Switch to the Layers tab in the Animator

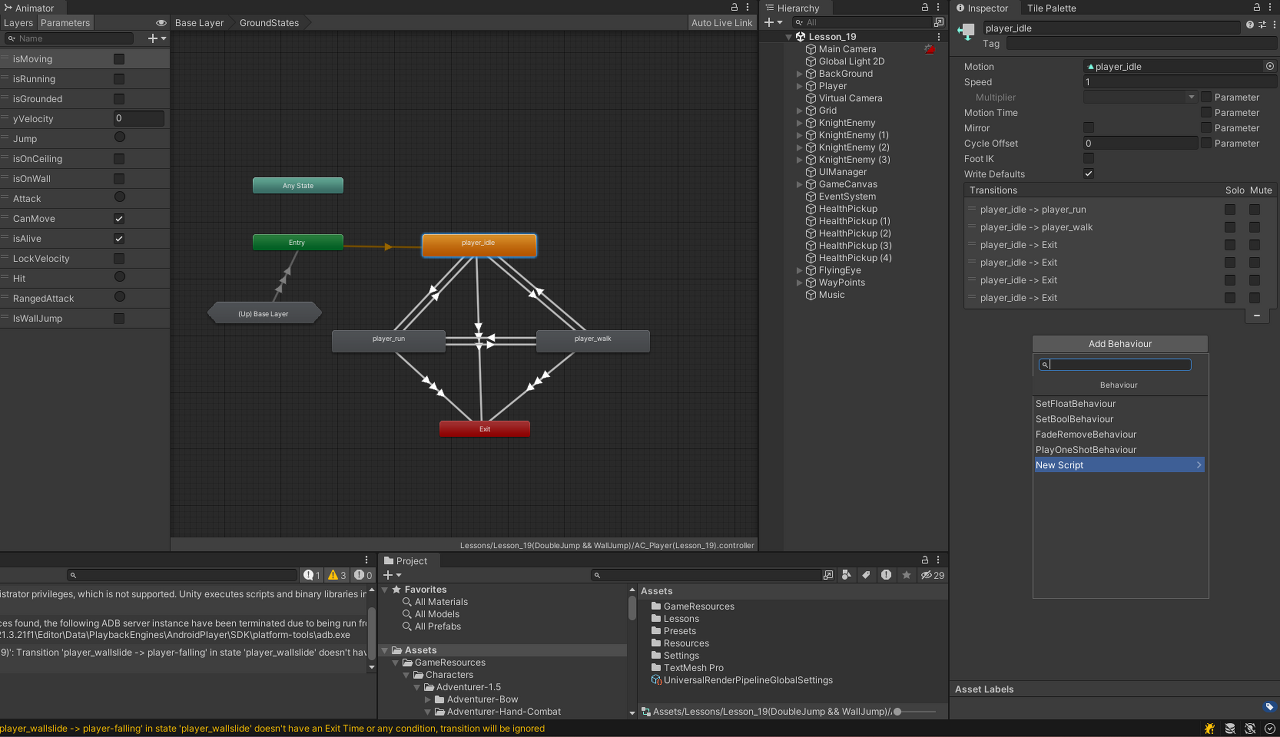tap(19, 22)
